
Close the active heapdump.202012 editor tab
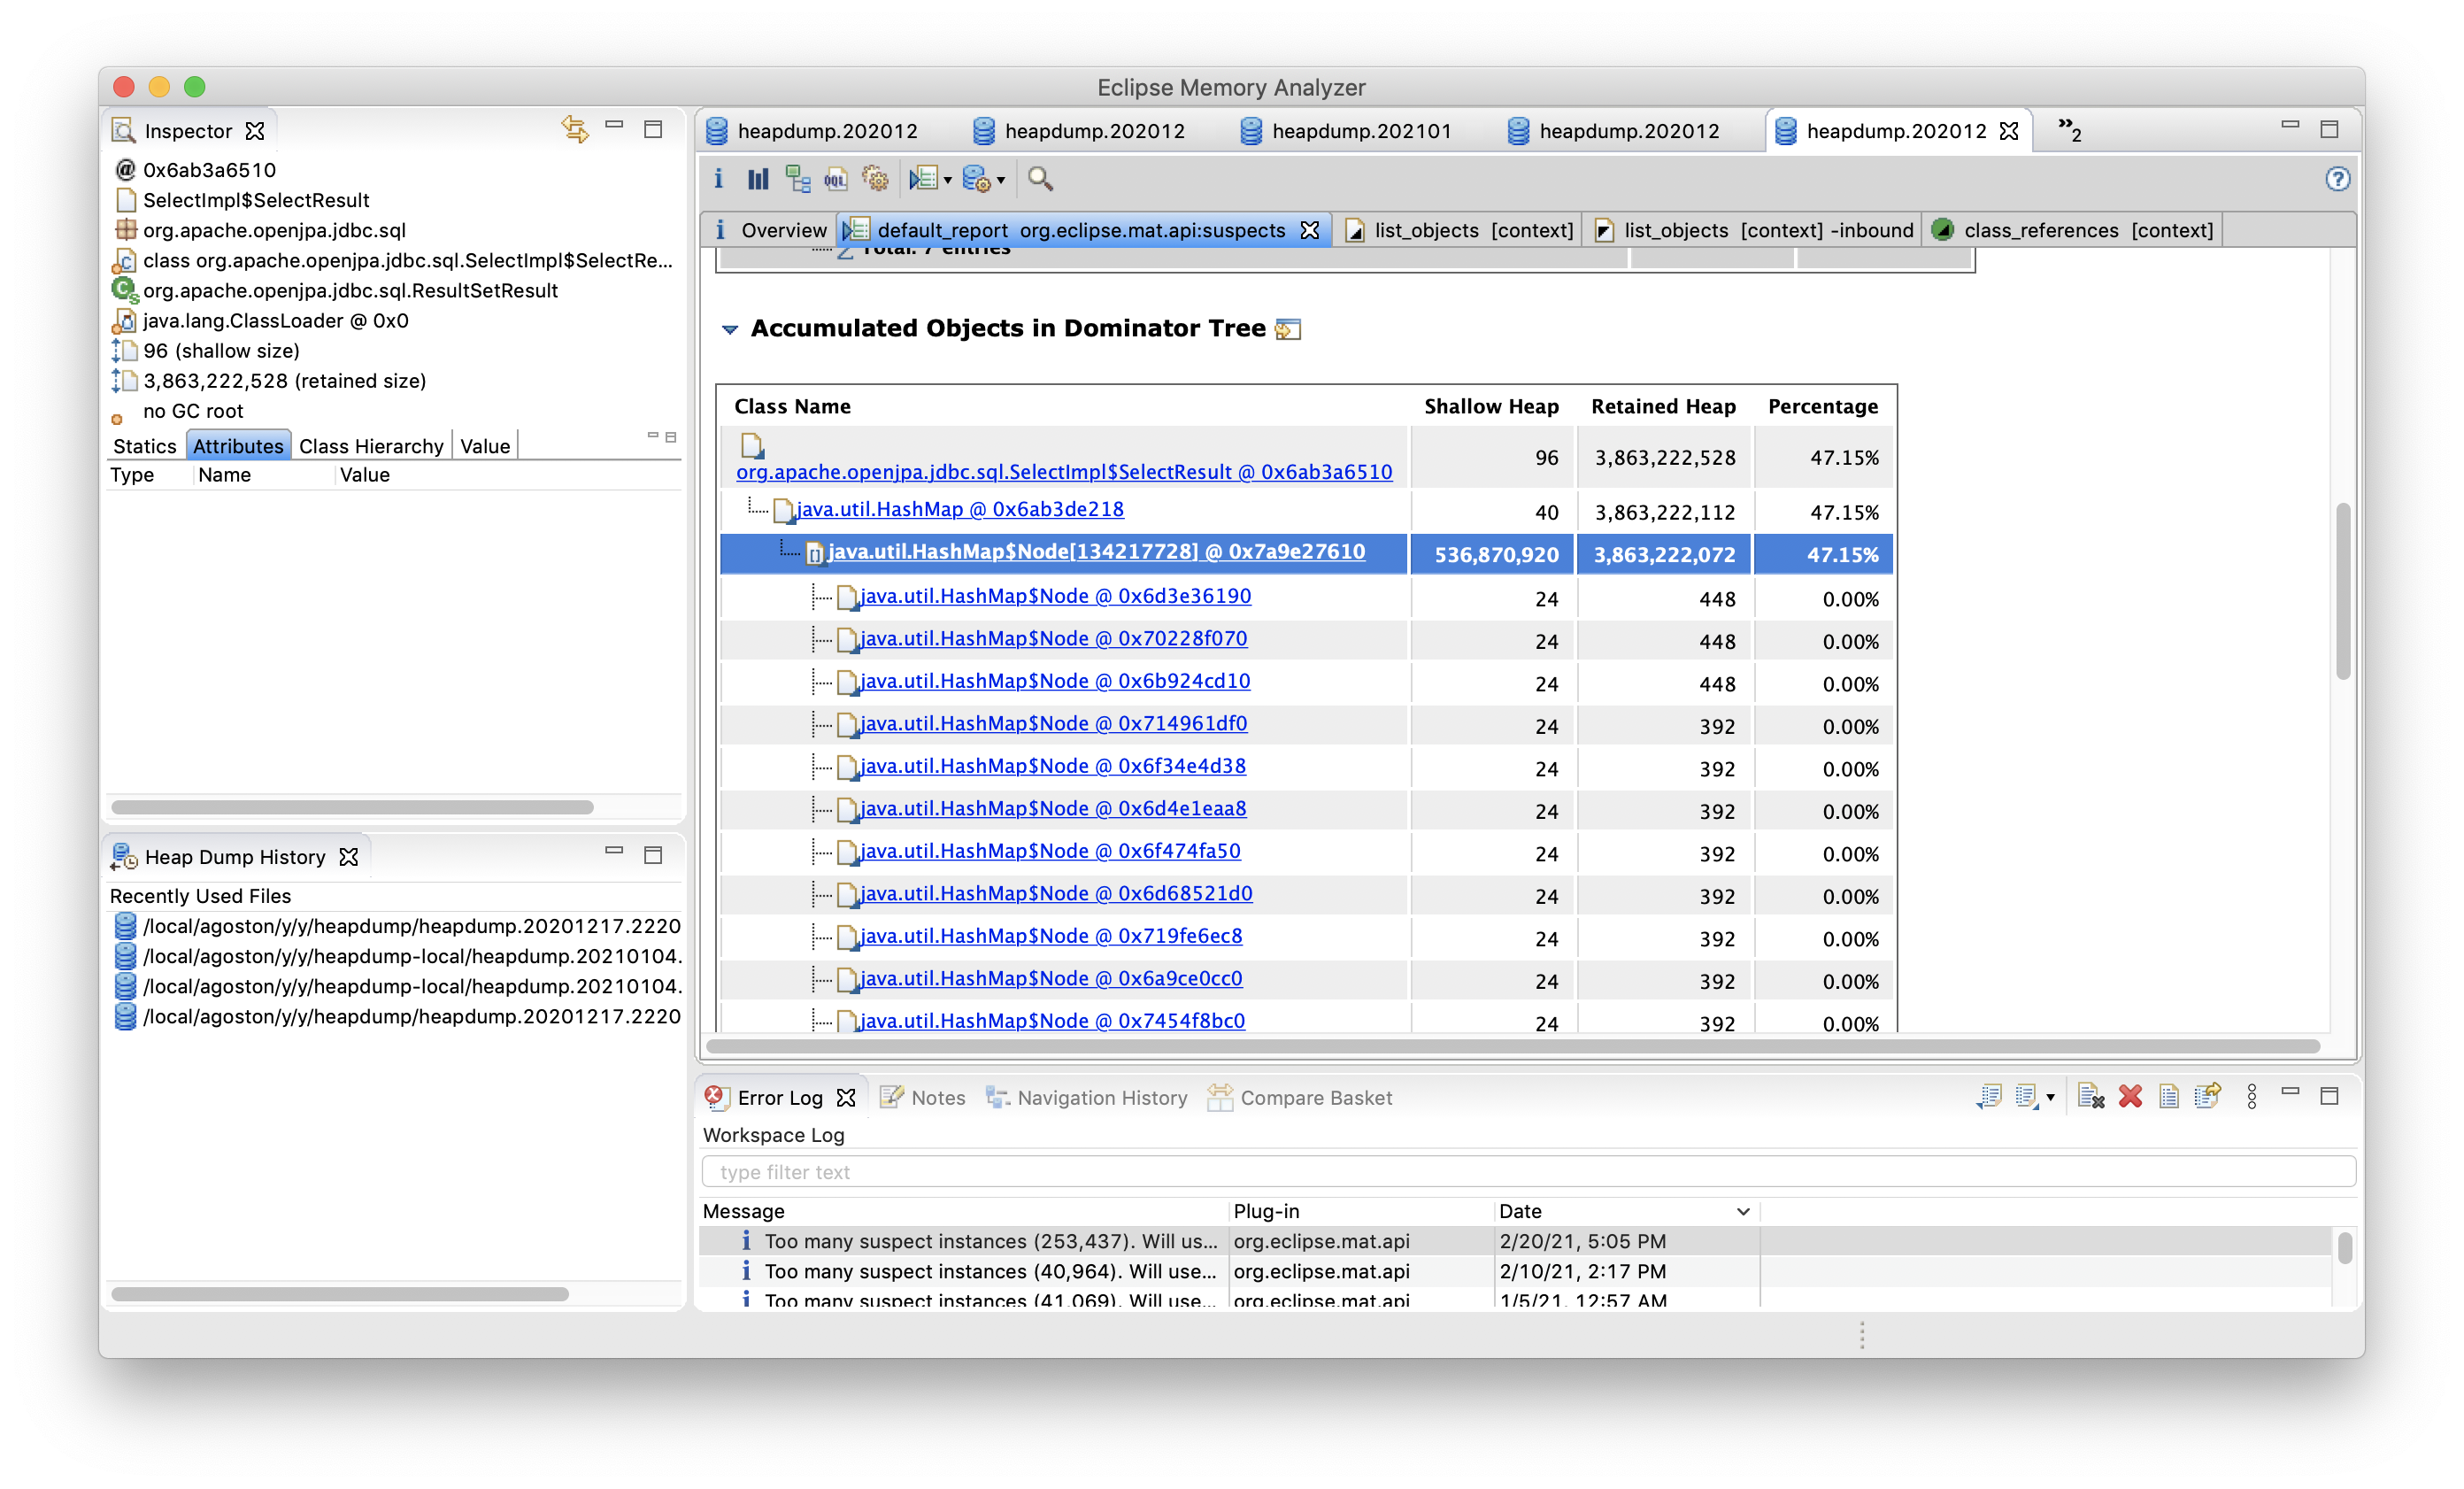2009,131
